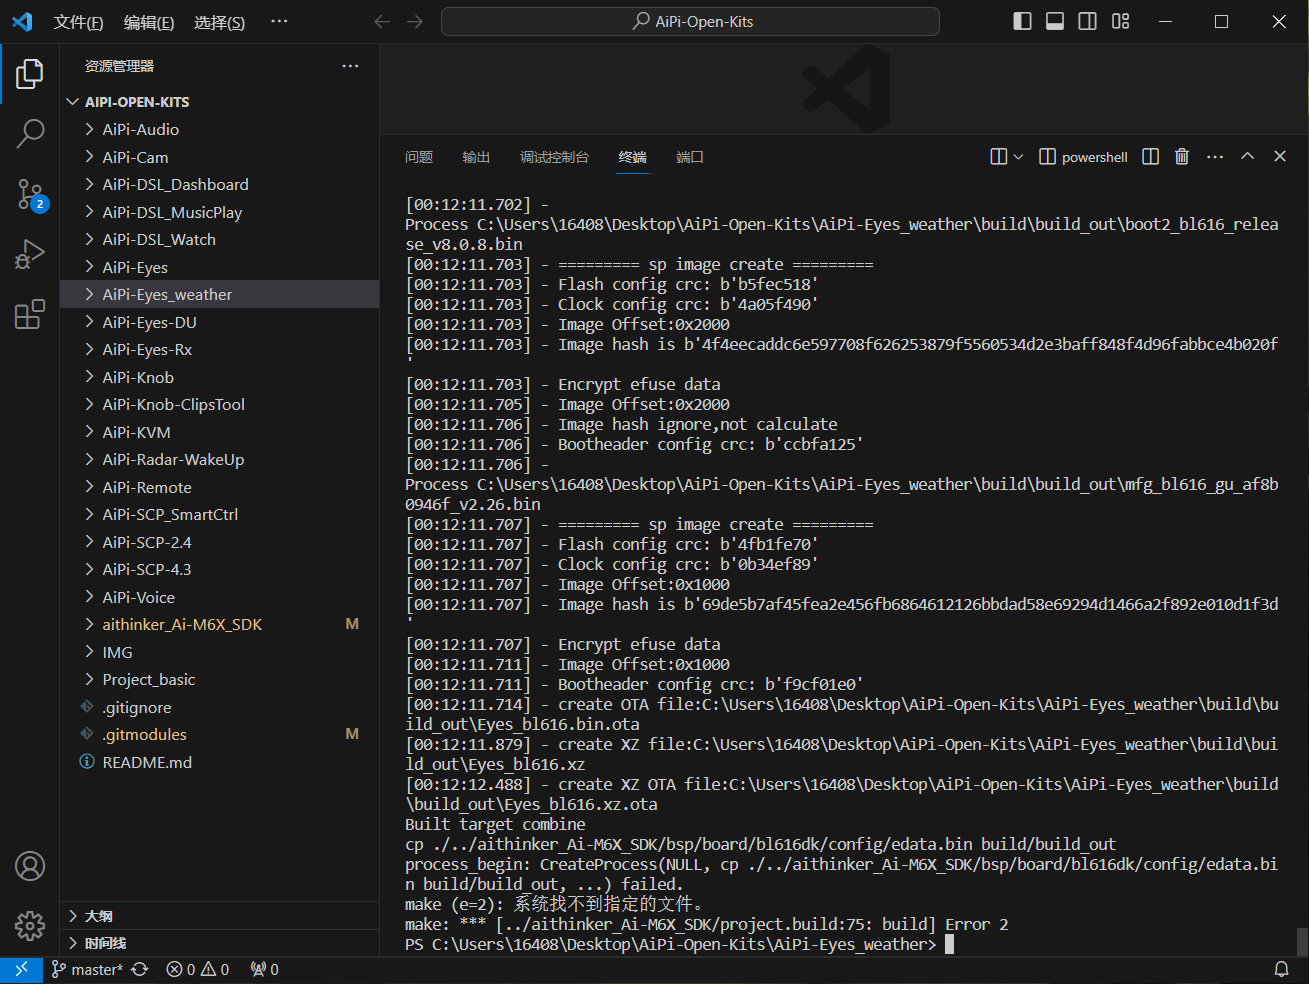Click the remote window icon in status bar
This screenshot has width=1309, height=984.
pyautogui.click(x=21, y=969)
